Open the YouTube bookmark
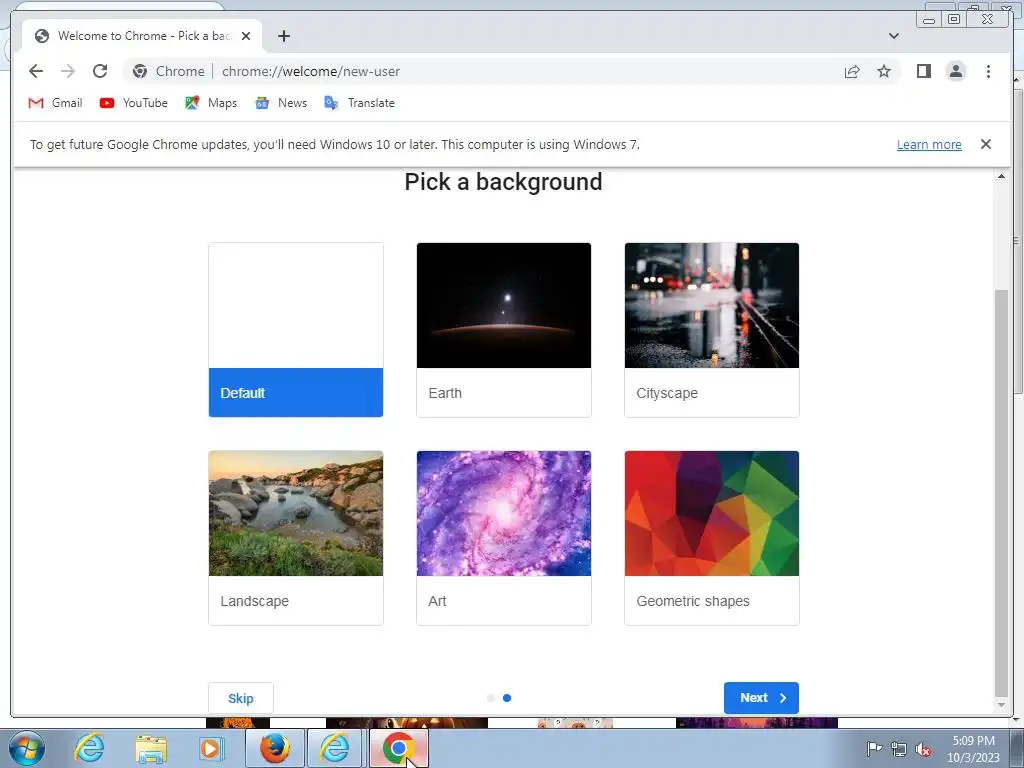The height and width of the screenshot is (768, 1024). (x=134, y=103)
